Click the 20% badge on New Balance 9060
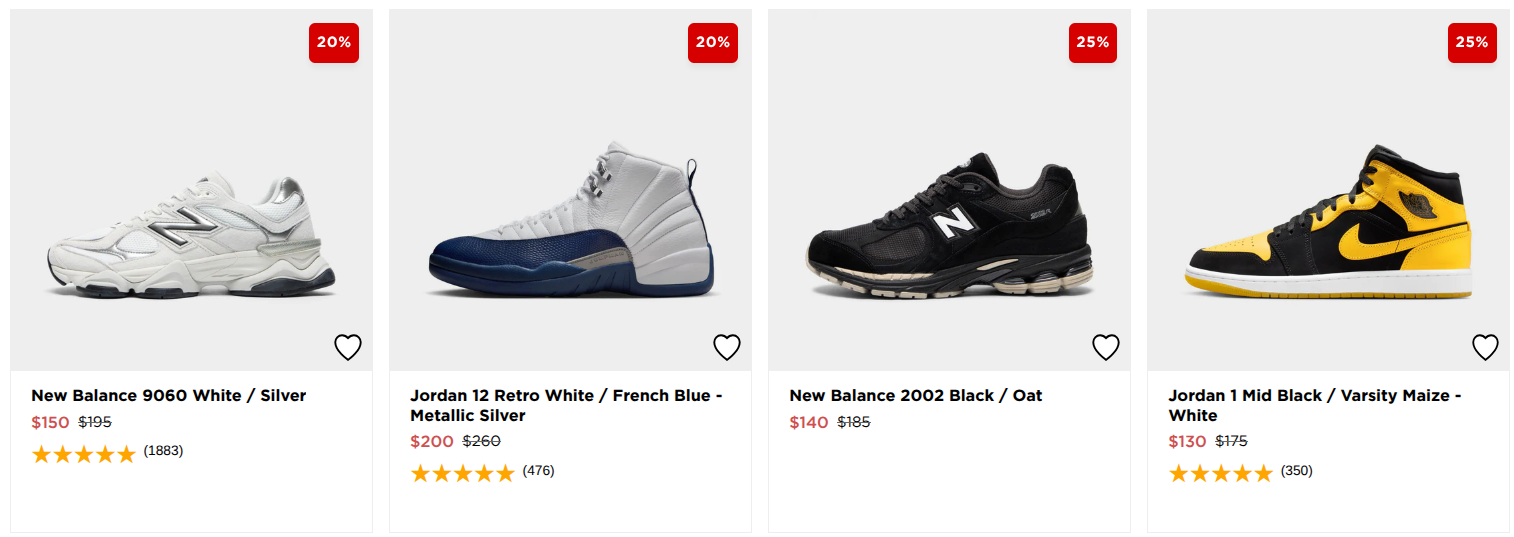This screenshot has width=1514, height=537. click(x=334, y=43)
